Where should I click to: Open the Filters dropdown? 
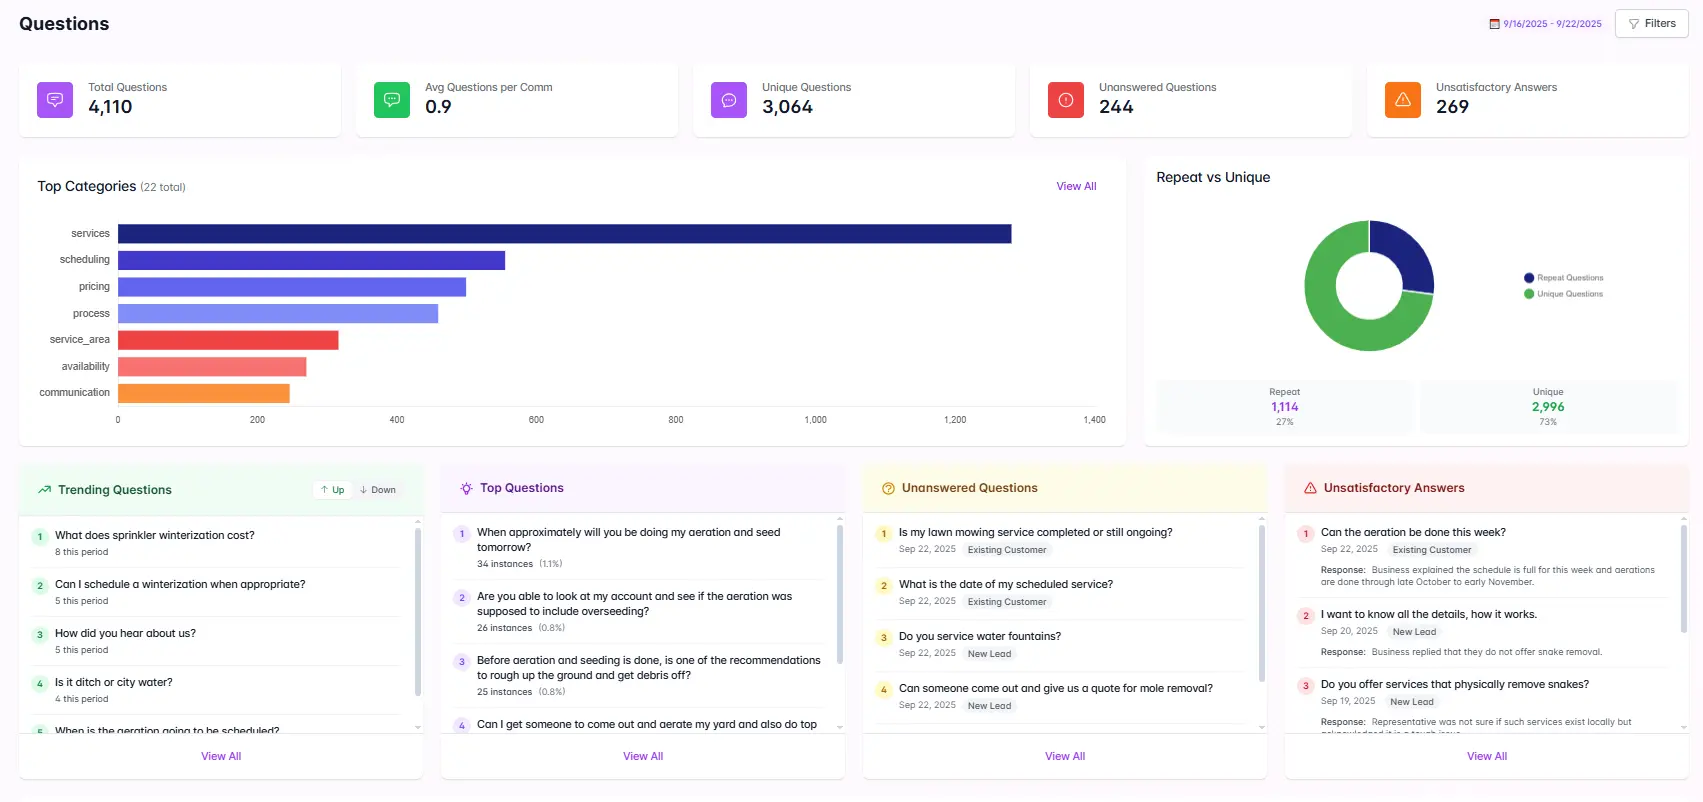tap(1651, 24)
